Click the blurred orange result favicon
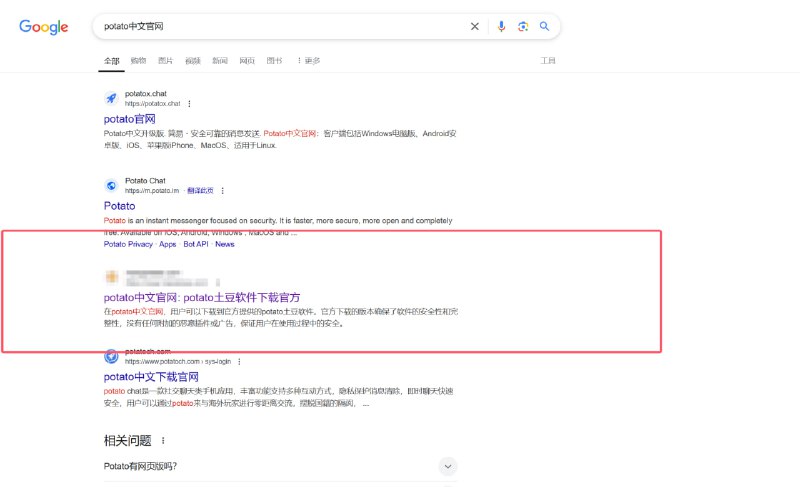Viewport: 800px width, 487px height. coord(111,277)
